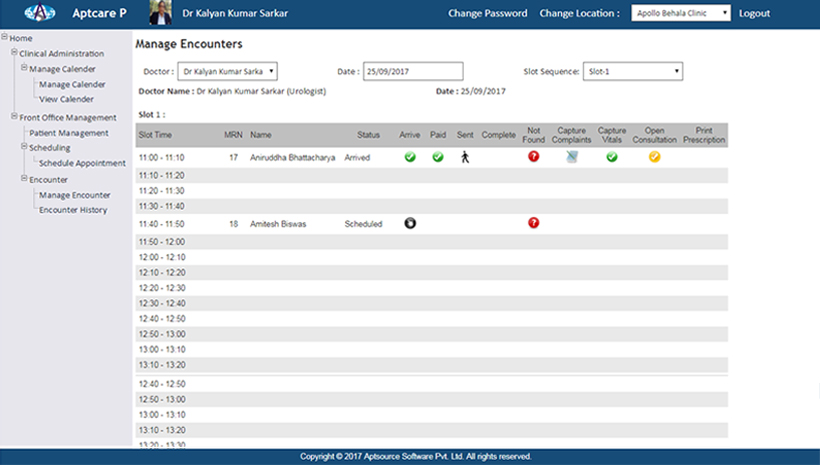The width and height of the screenshot is (820, 465).
Task: Click the Logout link
Action: (754, 14)
